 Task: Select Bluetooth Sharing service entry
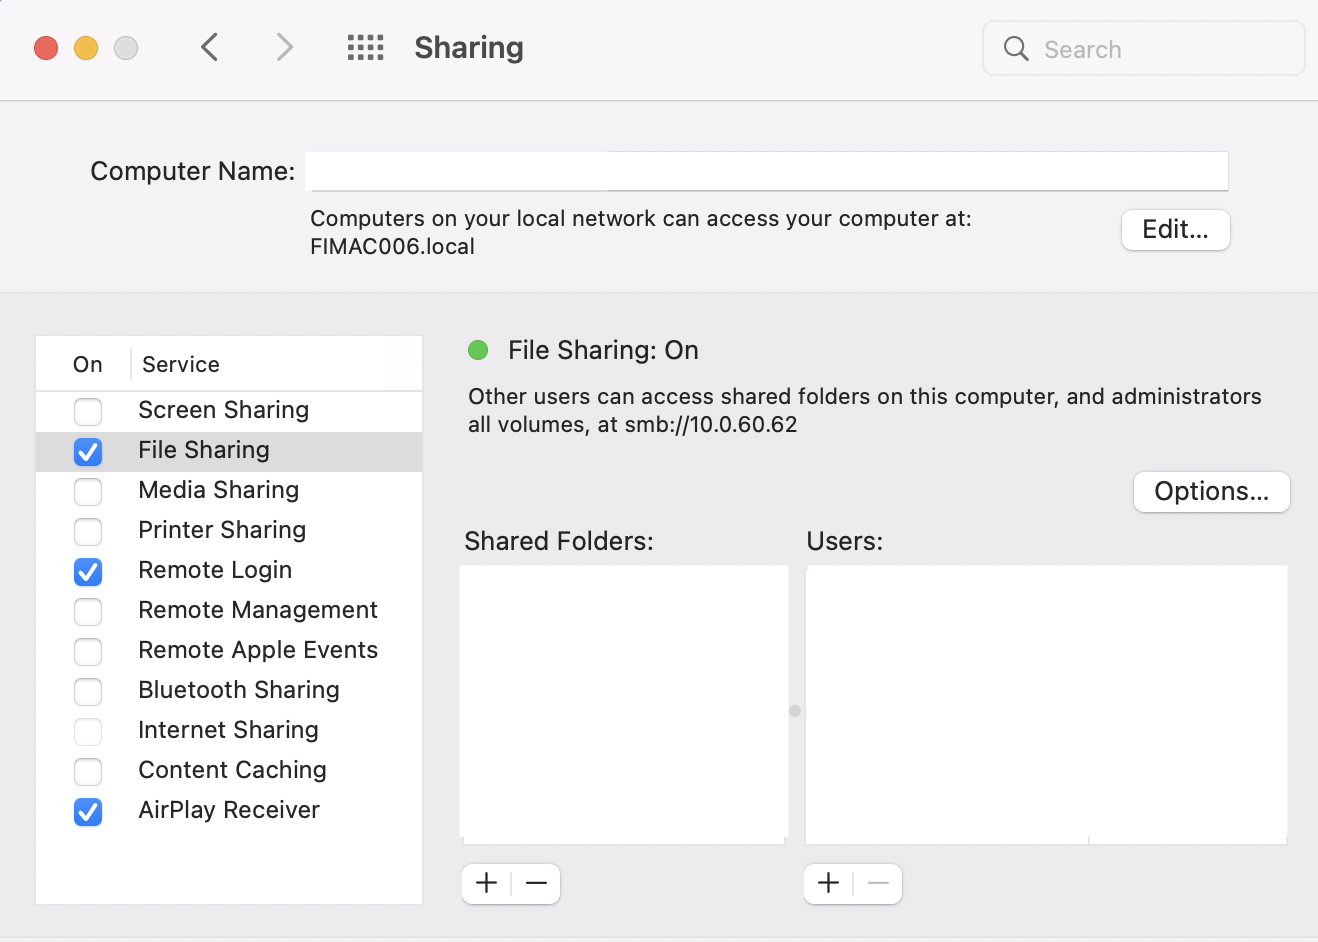point(238,690)
